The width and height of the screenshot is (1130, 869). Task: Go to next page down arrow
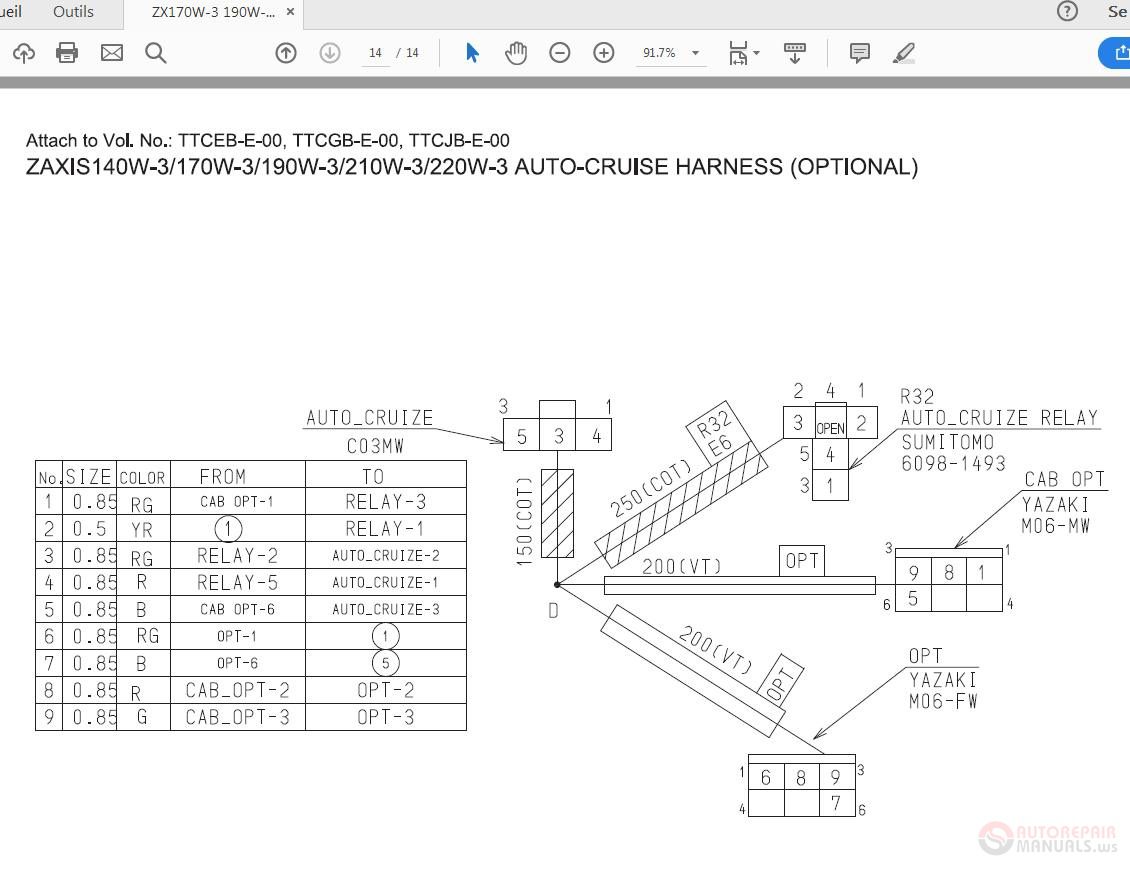point(330,53)
